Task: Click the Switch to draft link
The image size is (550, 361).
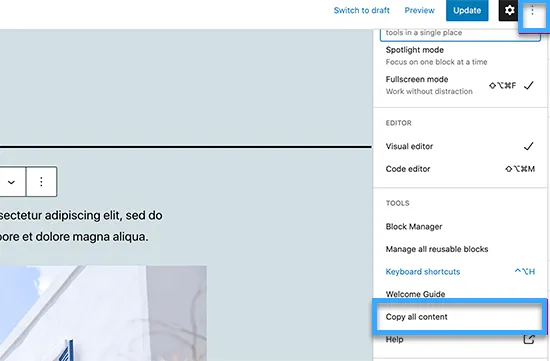Action: pos(361,11)
